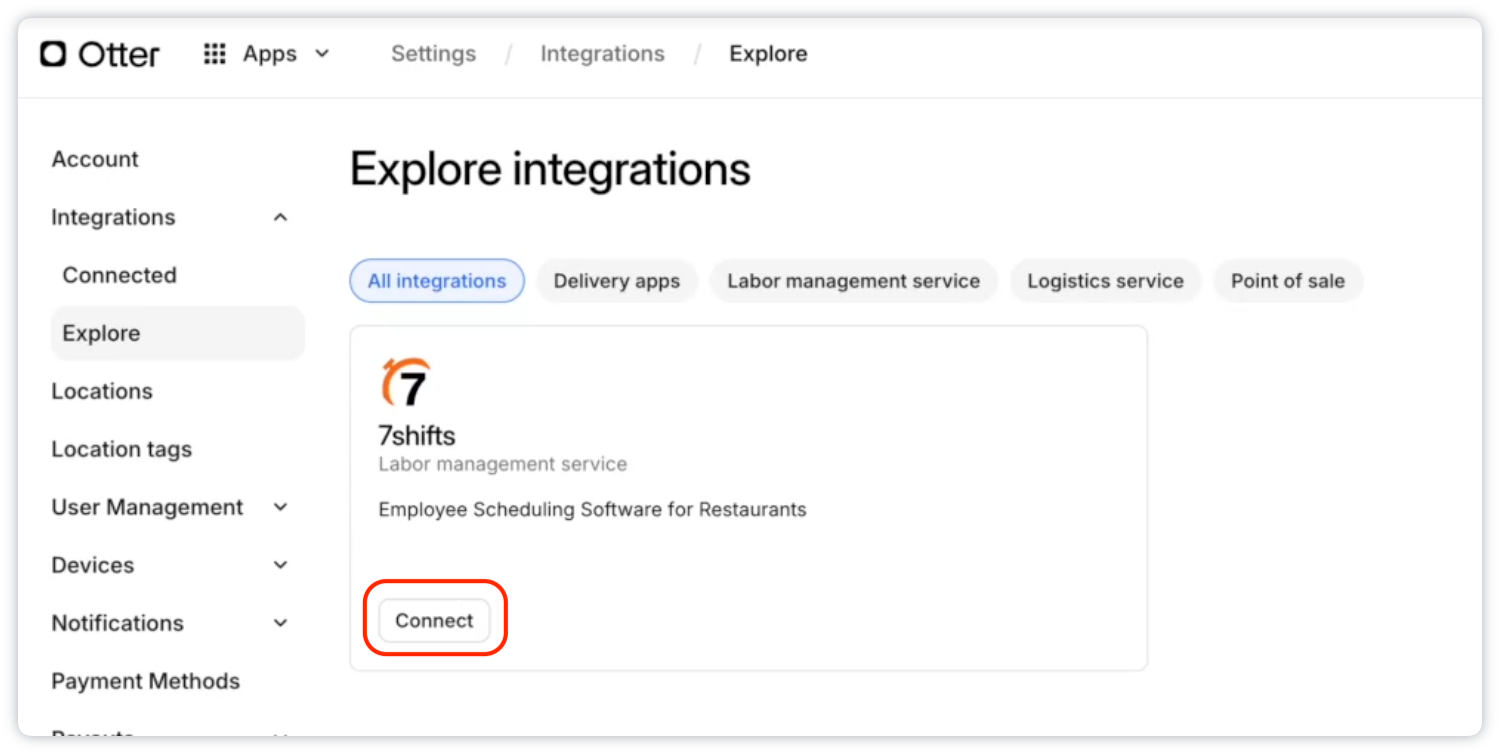Click the Notifications sidebar label
The width and height of the screenshot is (1500, 754).
tap(118, 624)
